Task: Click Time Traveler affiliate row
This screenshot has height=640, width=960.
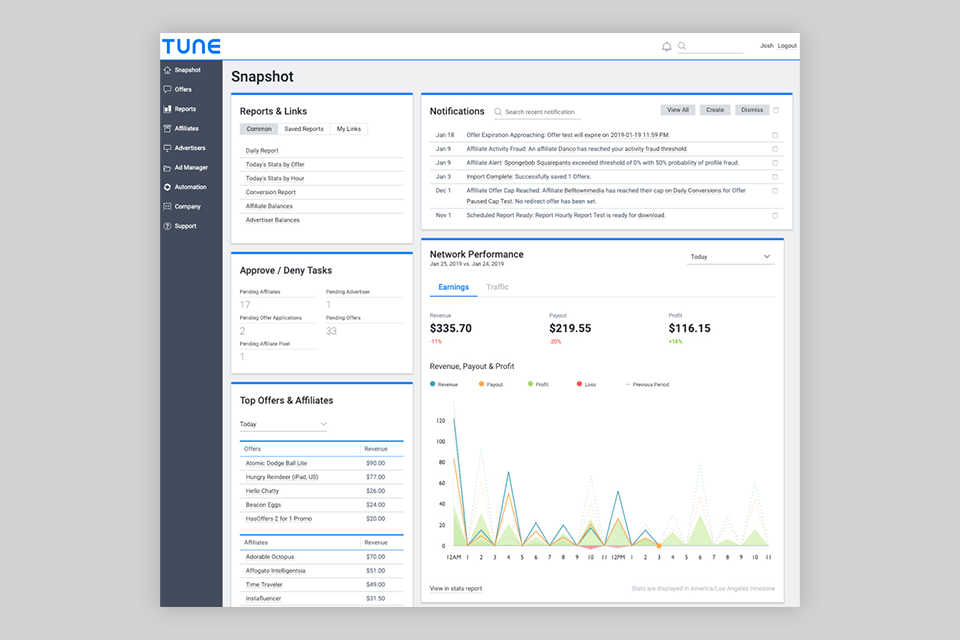Action: pyautogui.click(x=322, y=585)
